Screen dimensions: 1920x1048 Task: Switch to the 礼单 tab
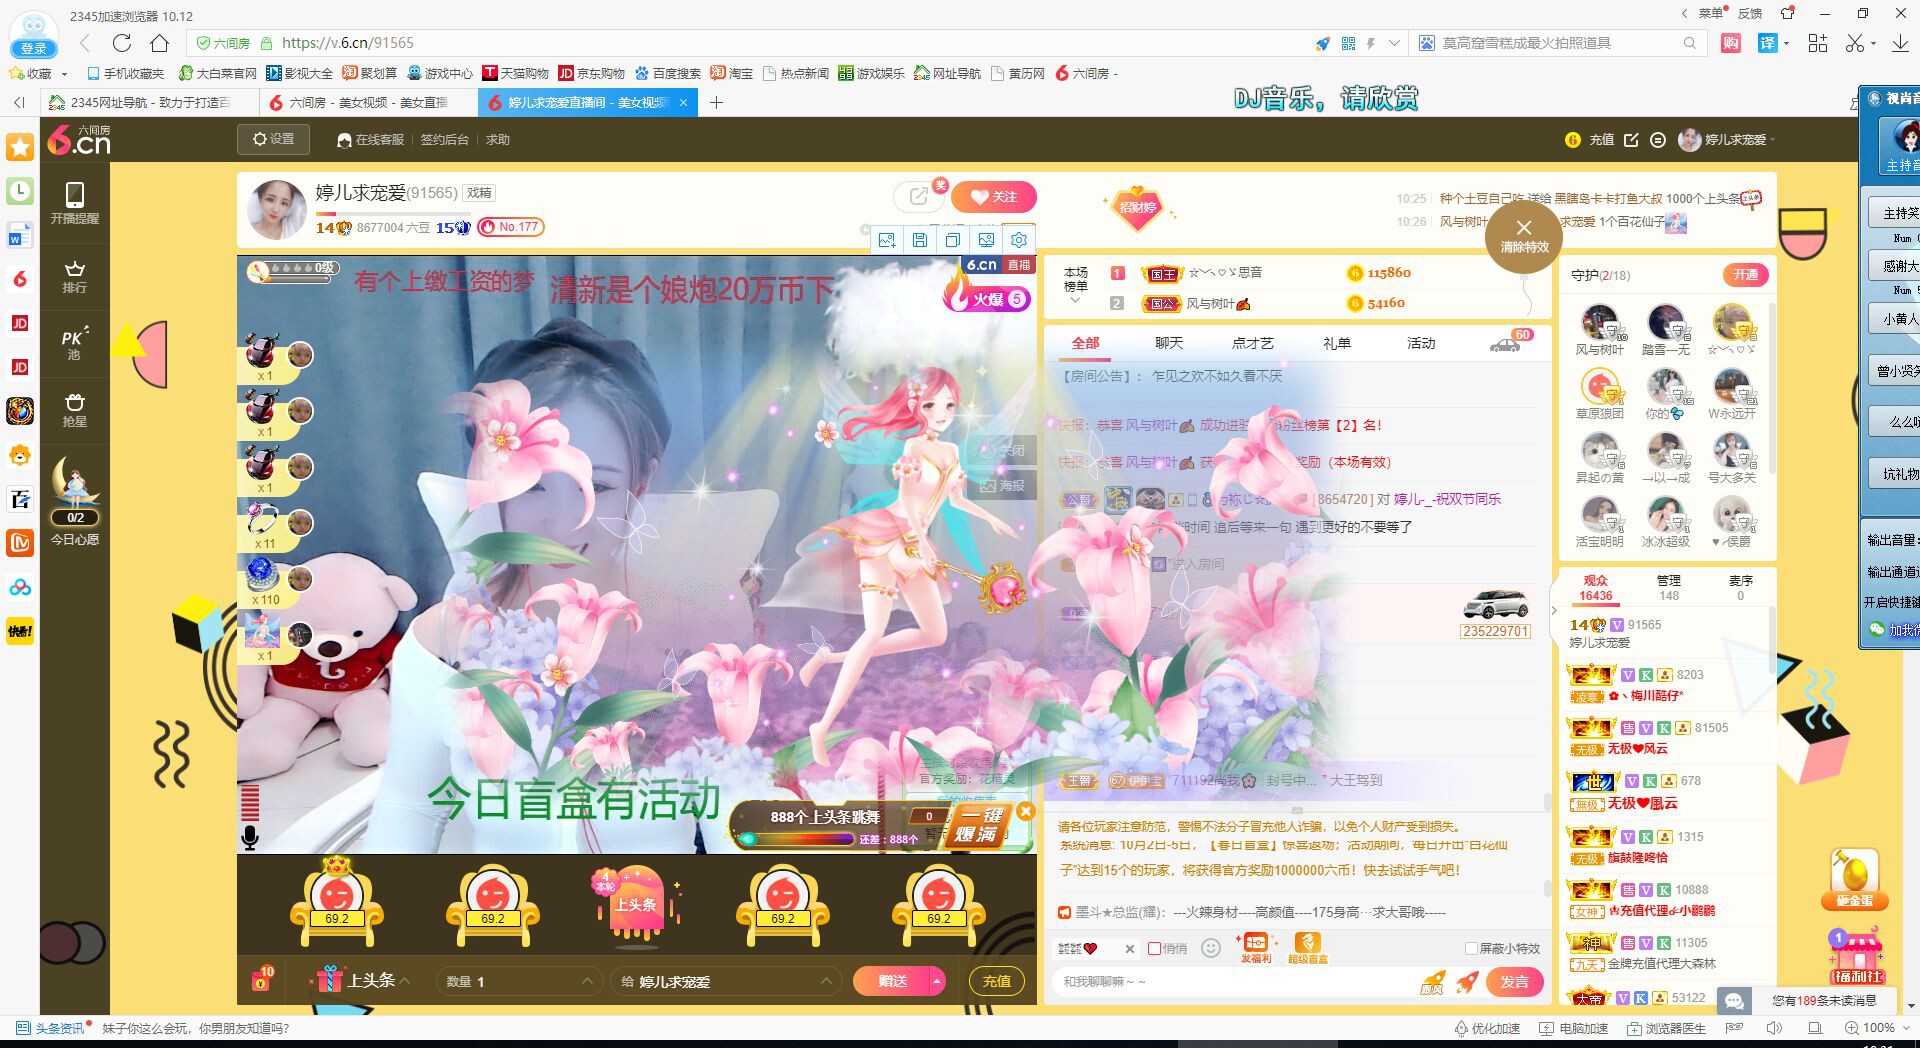pyautogui.click(x=1337, y=343)
